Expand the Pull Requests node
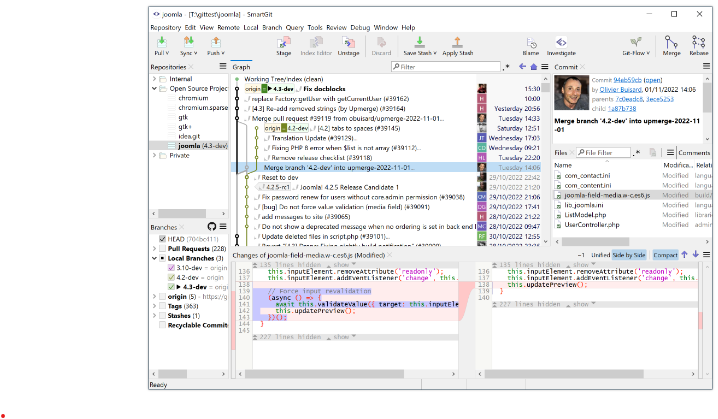The width and height of the screenshot is (718, 419). coord(154,249)
